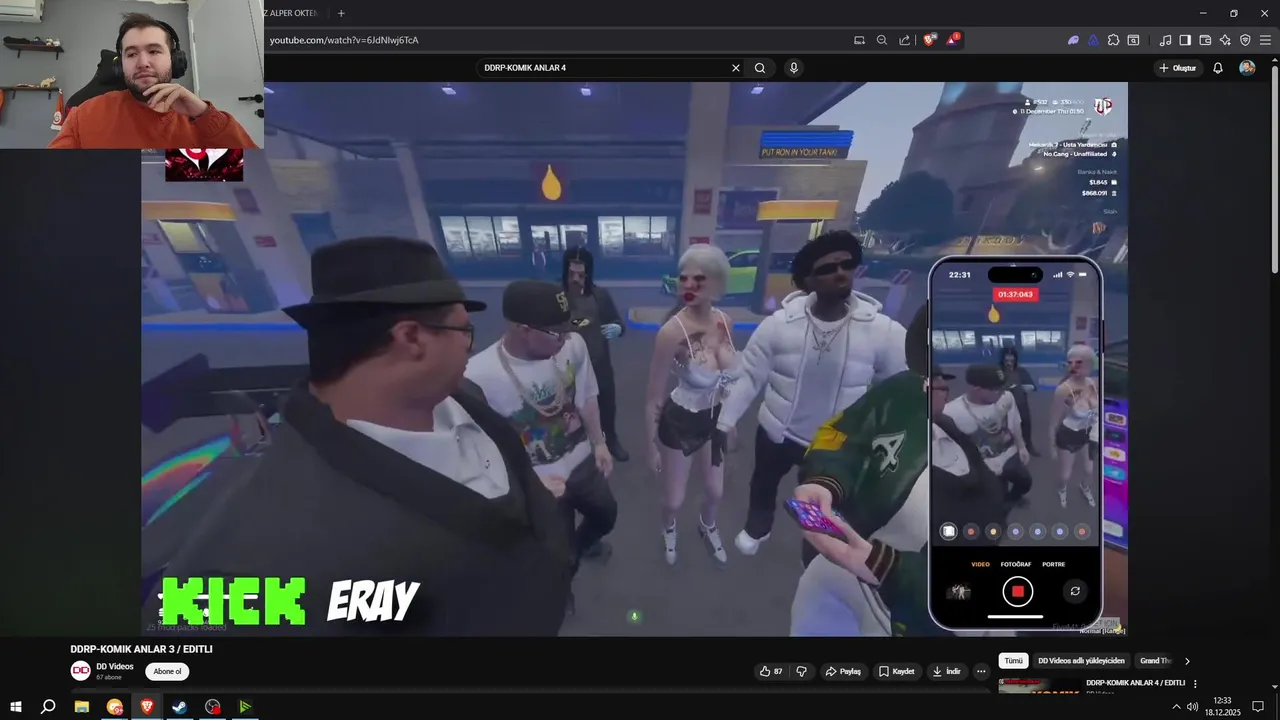Select the Tümü filter chip
The width and height of the screenshot is (1280, 720).
click(1013, 661)
